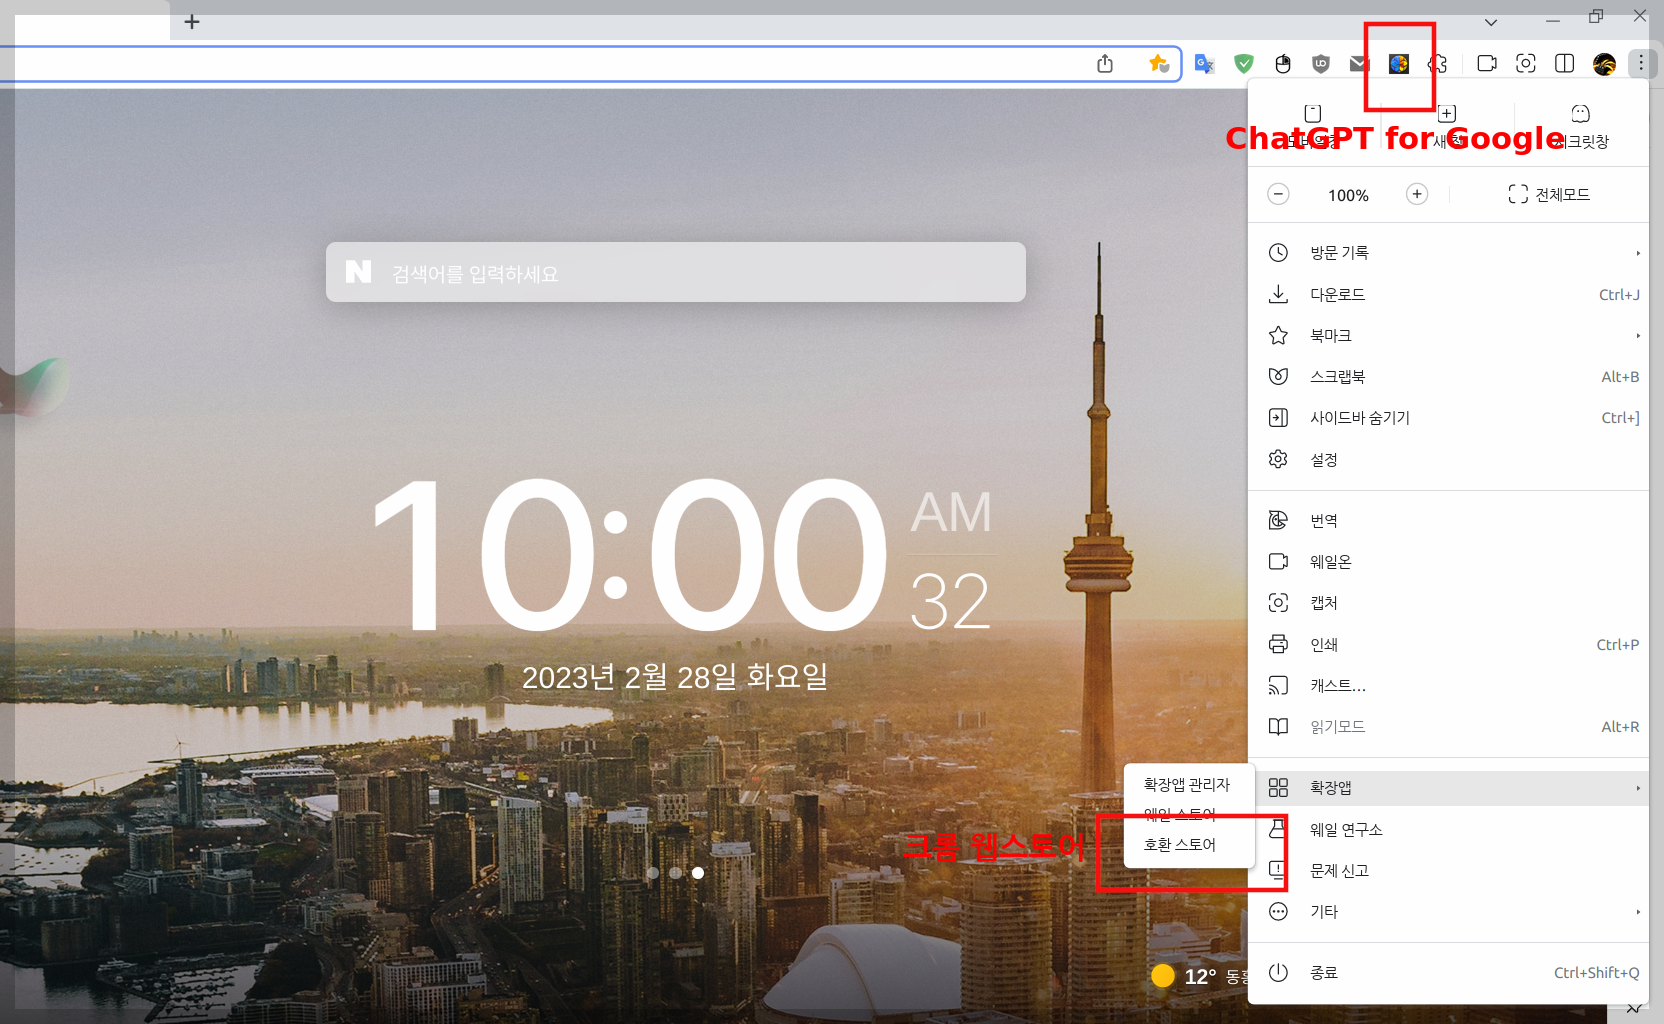Expand the 방문 기록 history submenu
The width and height of the screenshot is (1664, 1024).
coord(1448,253)
